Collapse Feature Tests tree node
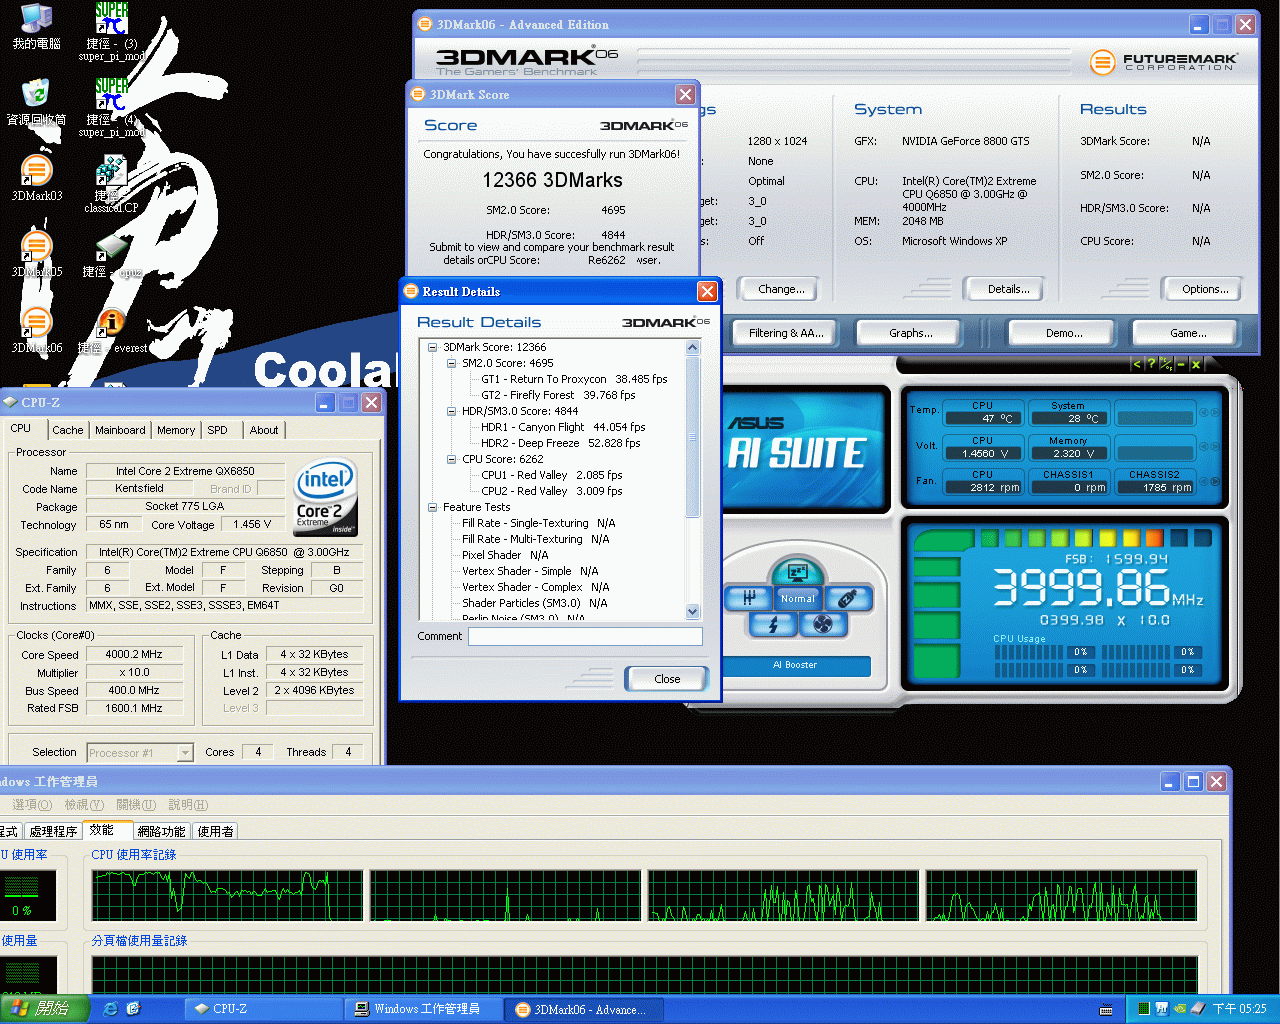This screenshot has width=1280, height=1024. click(x=433, y=507)
